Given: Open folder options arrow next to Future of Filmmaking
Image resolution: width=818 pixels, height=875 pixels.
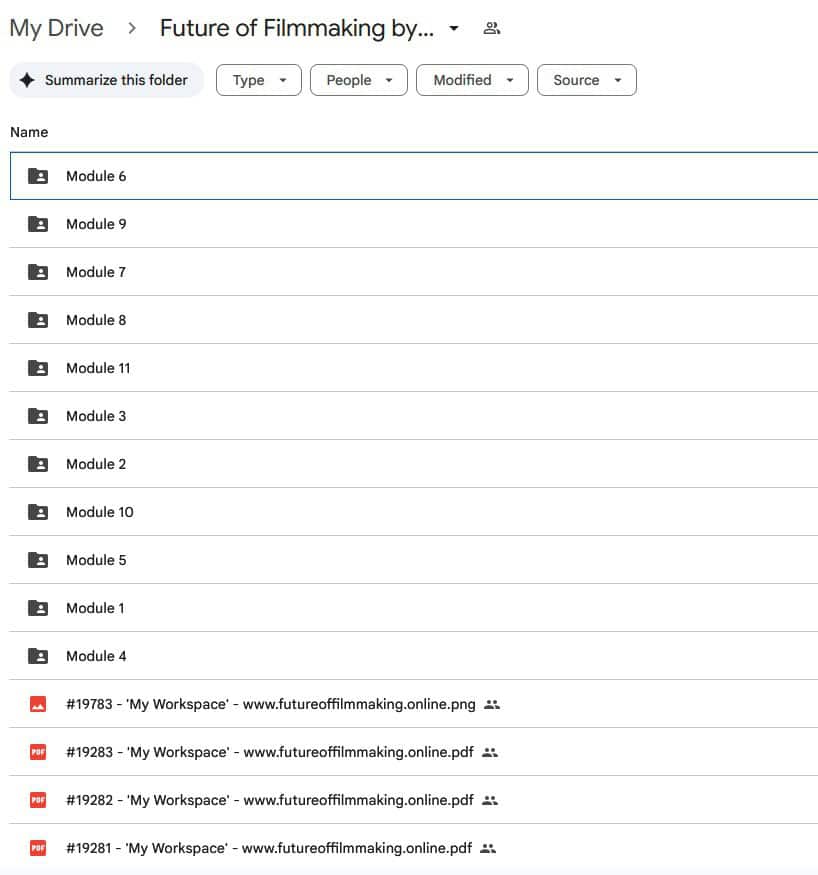Looking at the screenshot, I should [x=454, y=28].
